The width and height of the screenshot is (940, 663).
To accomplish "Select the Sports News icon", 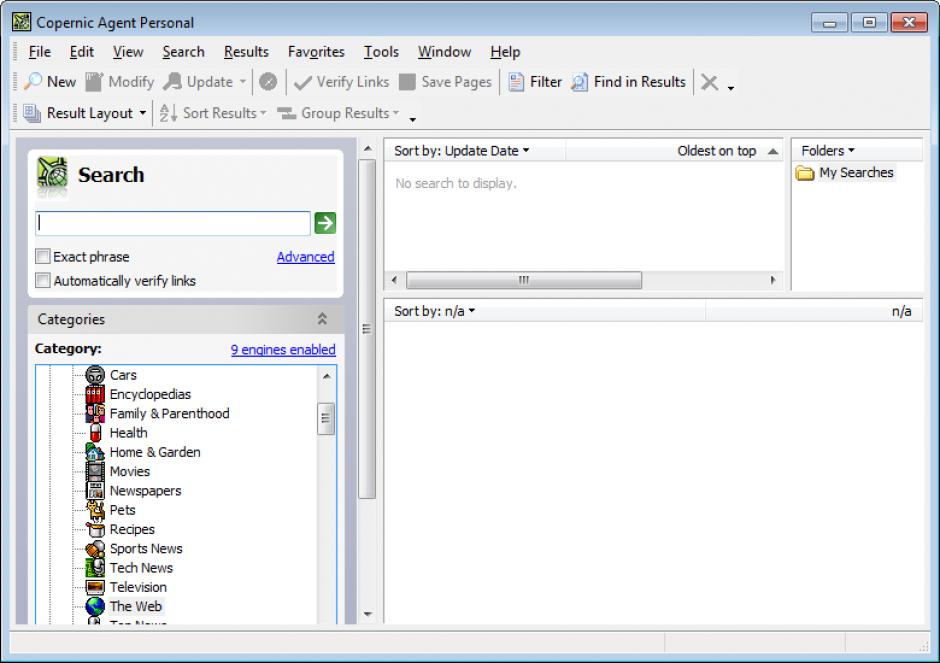I will [x=95, y=548].
